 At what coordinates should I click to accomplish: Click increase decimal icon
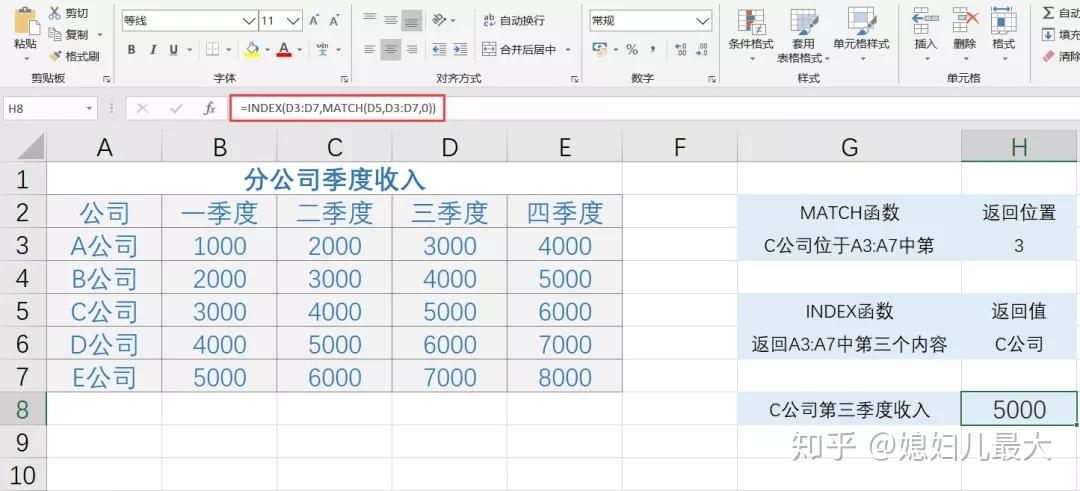[x=681, y=50]
